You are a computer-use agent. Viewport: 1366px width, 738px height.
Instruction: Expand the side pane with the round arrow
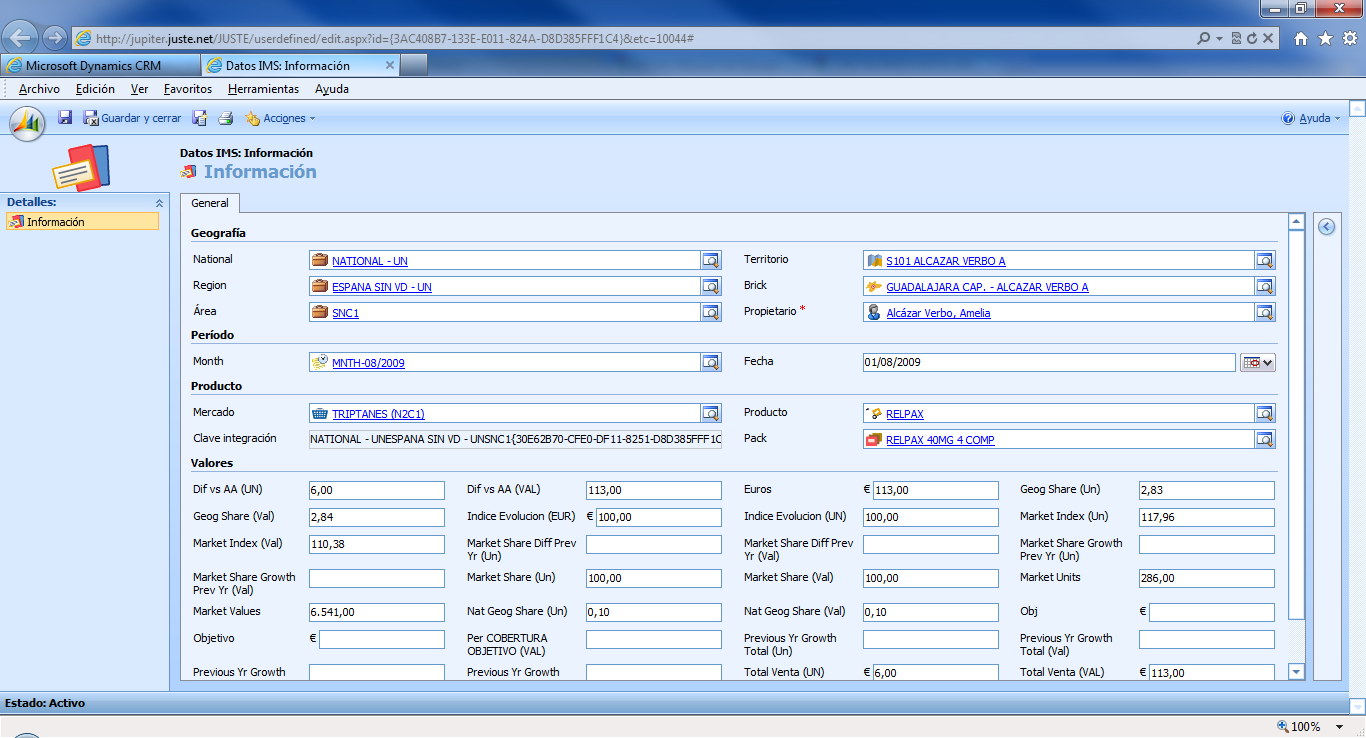(1326, 227)
